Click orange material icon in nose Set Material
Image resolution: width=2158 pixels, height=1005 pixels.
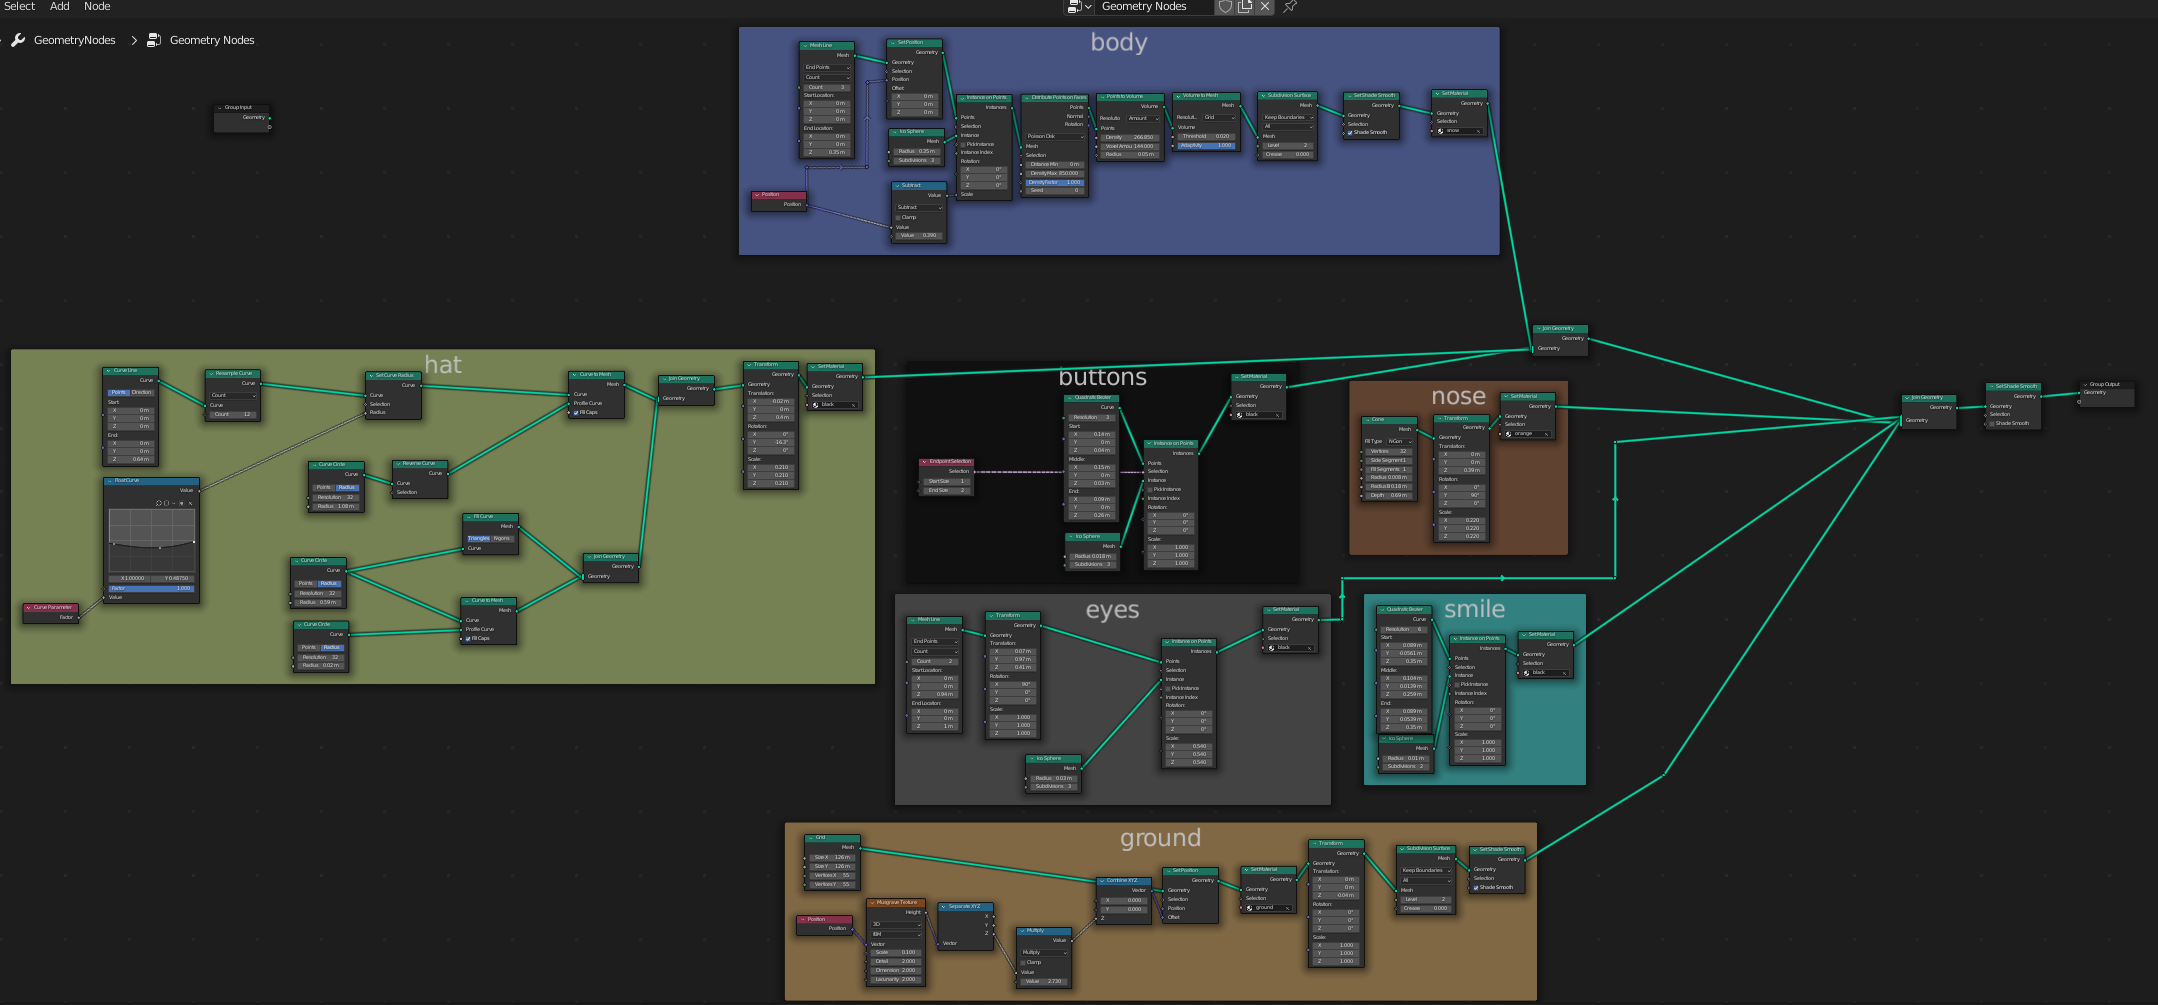1509,434
